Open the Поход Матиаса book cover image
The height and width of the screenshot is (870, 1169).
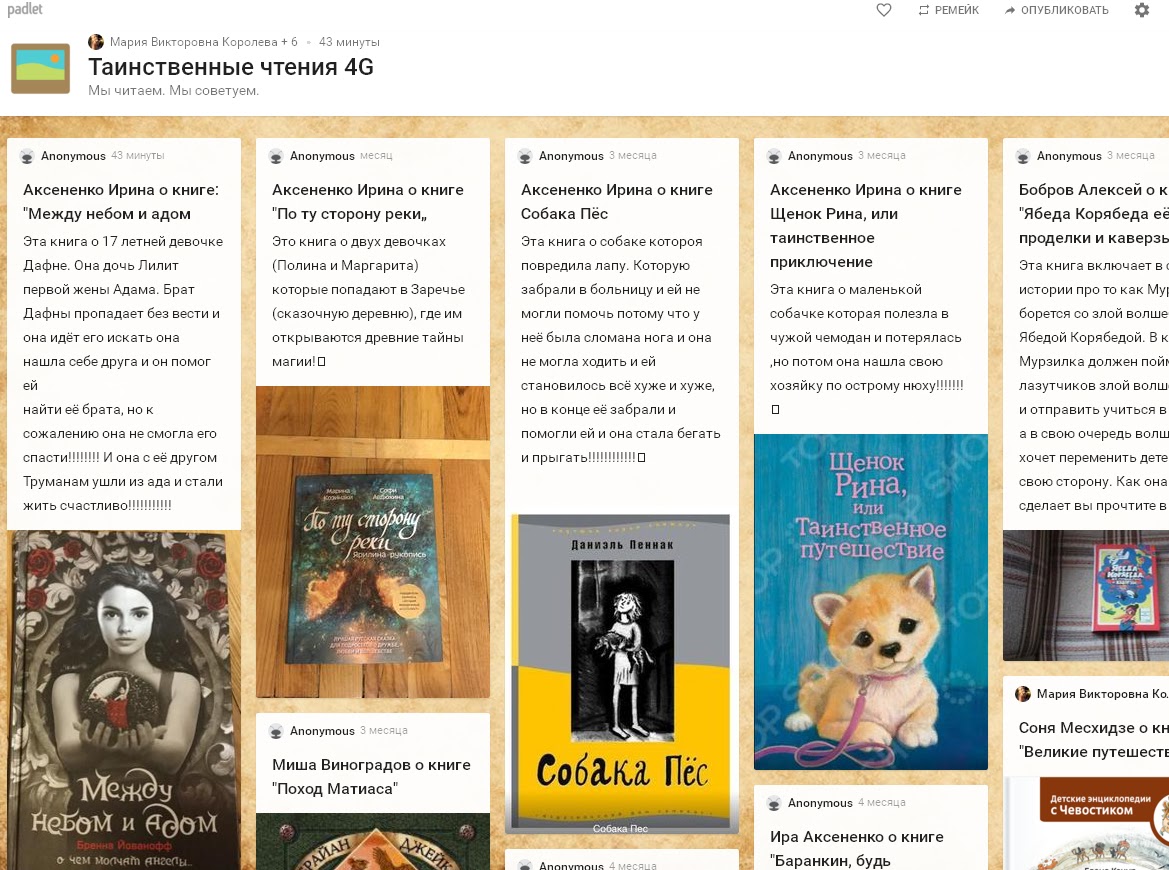tap(373, 841)
